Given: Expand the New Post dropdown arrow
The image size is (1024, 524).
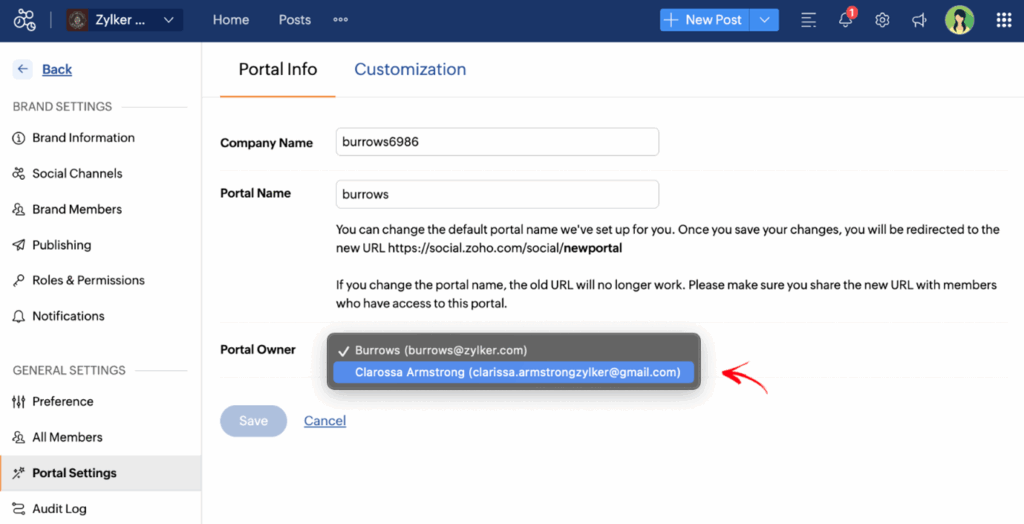Looking at the screenshot, I should 764,20.
